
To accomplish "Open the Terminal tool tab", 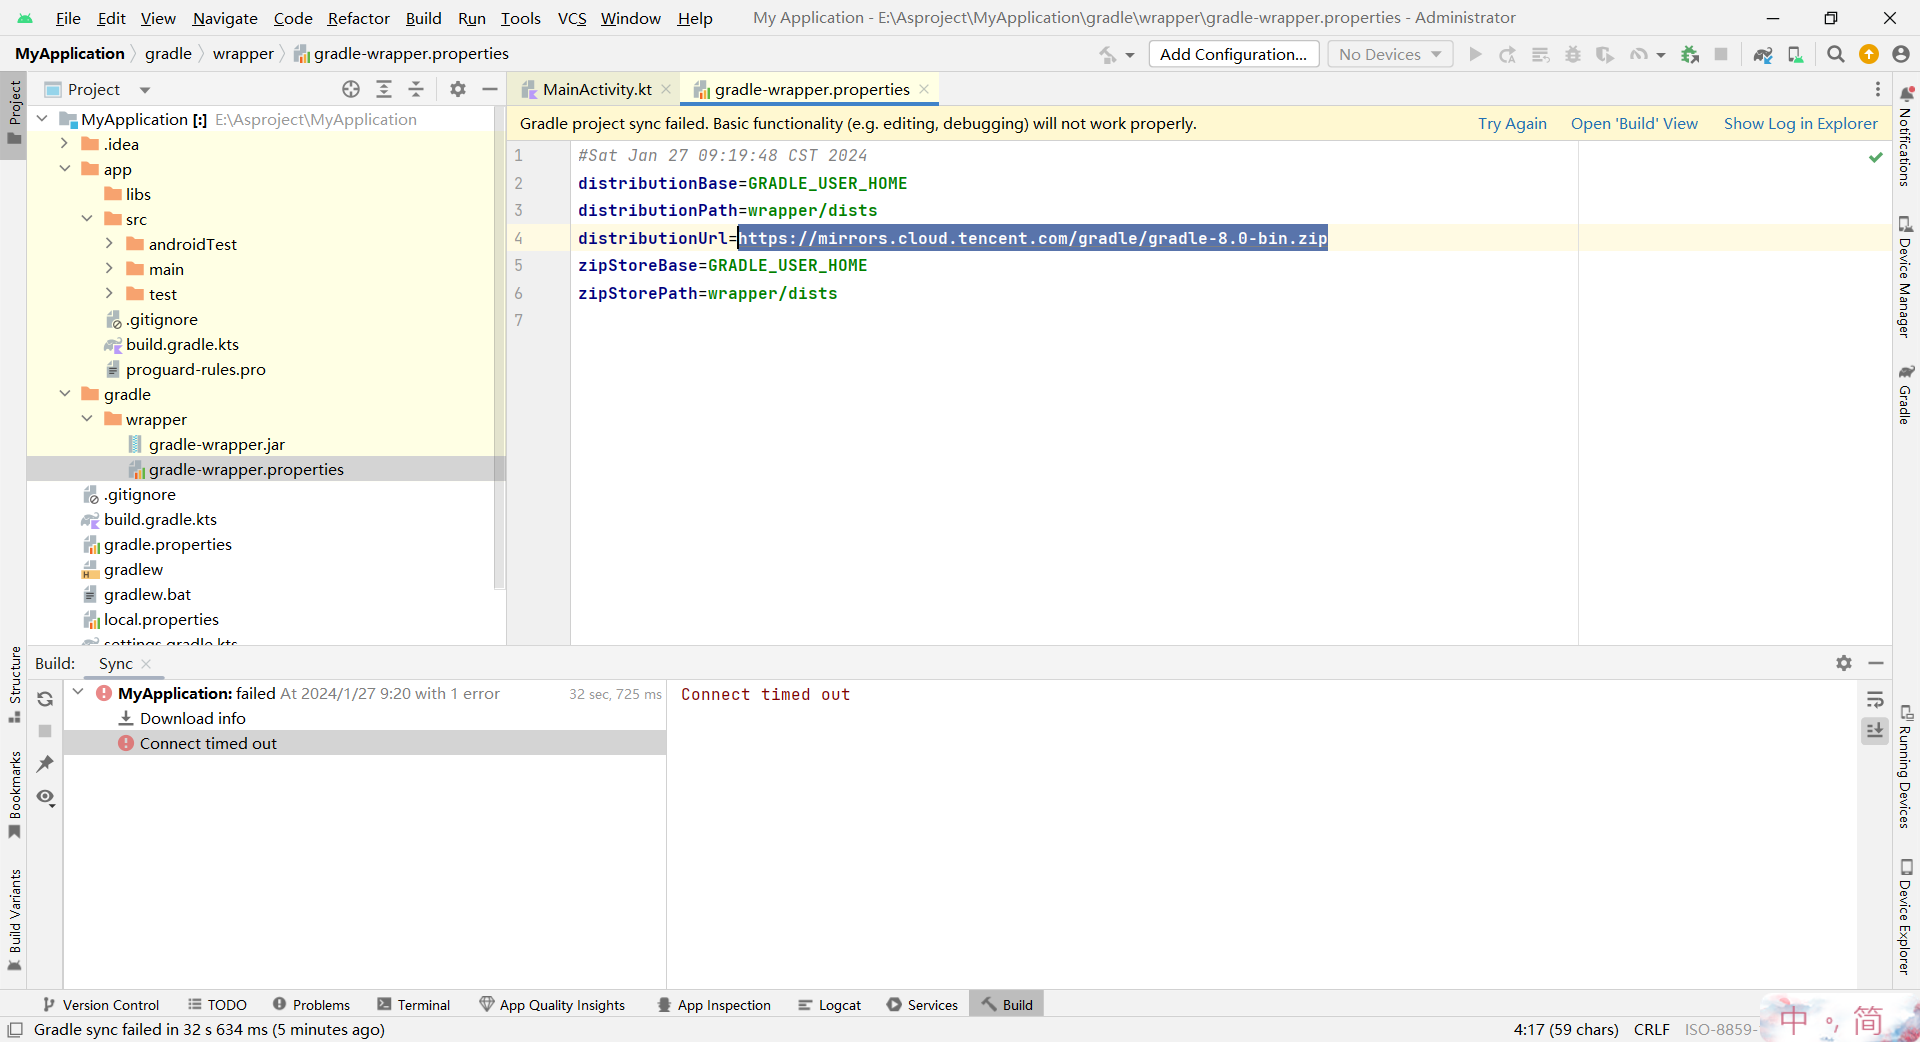I will point(414,1005).
